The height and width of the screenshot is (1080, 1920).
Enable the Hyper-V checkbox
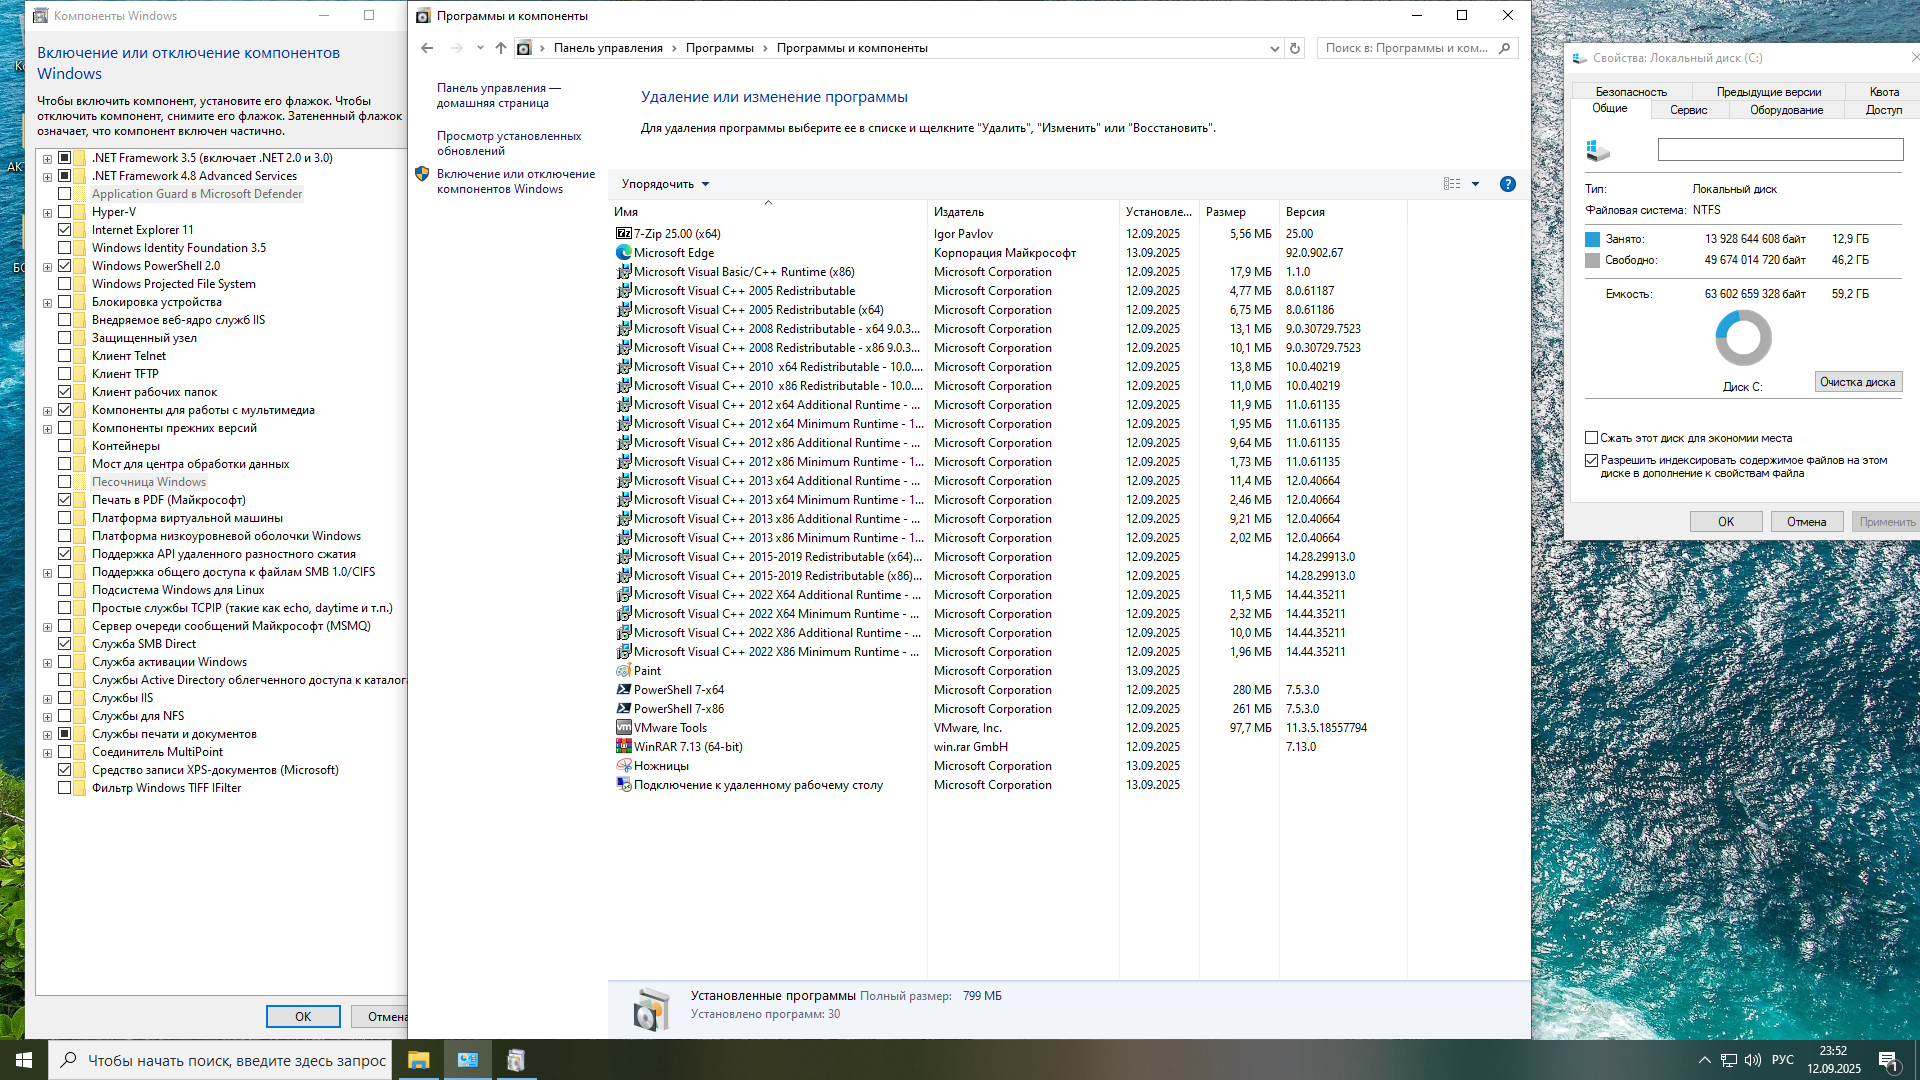point(65,212)
